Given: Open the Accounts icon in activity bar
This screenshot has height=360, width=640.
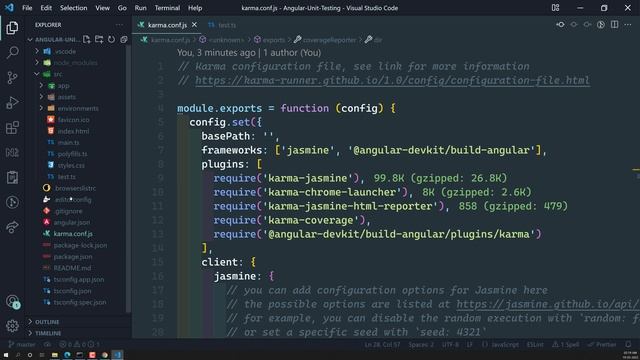Looking at the screenshot, I should 12,302.
